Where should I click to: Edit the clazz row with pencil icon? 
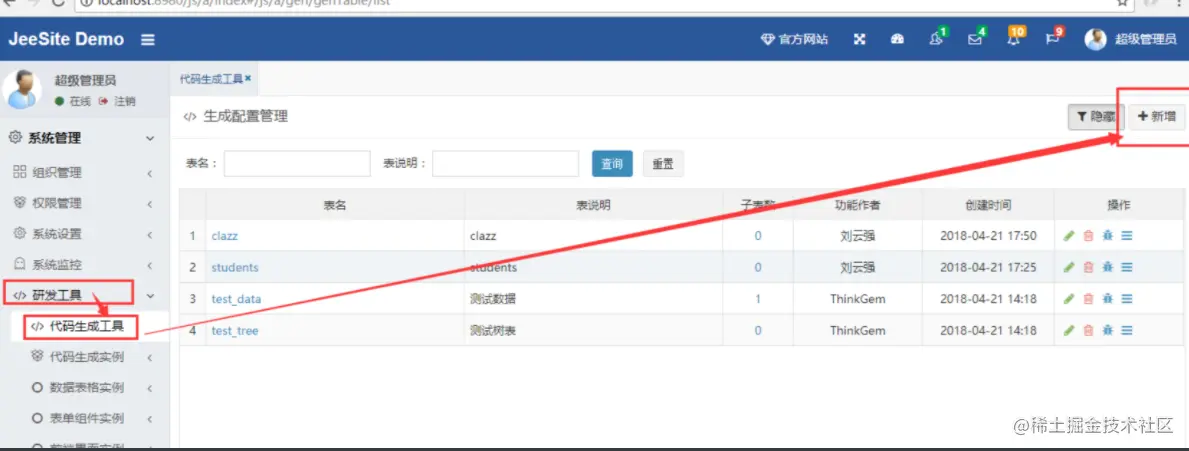pos(1069,236)
